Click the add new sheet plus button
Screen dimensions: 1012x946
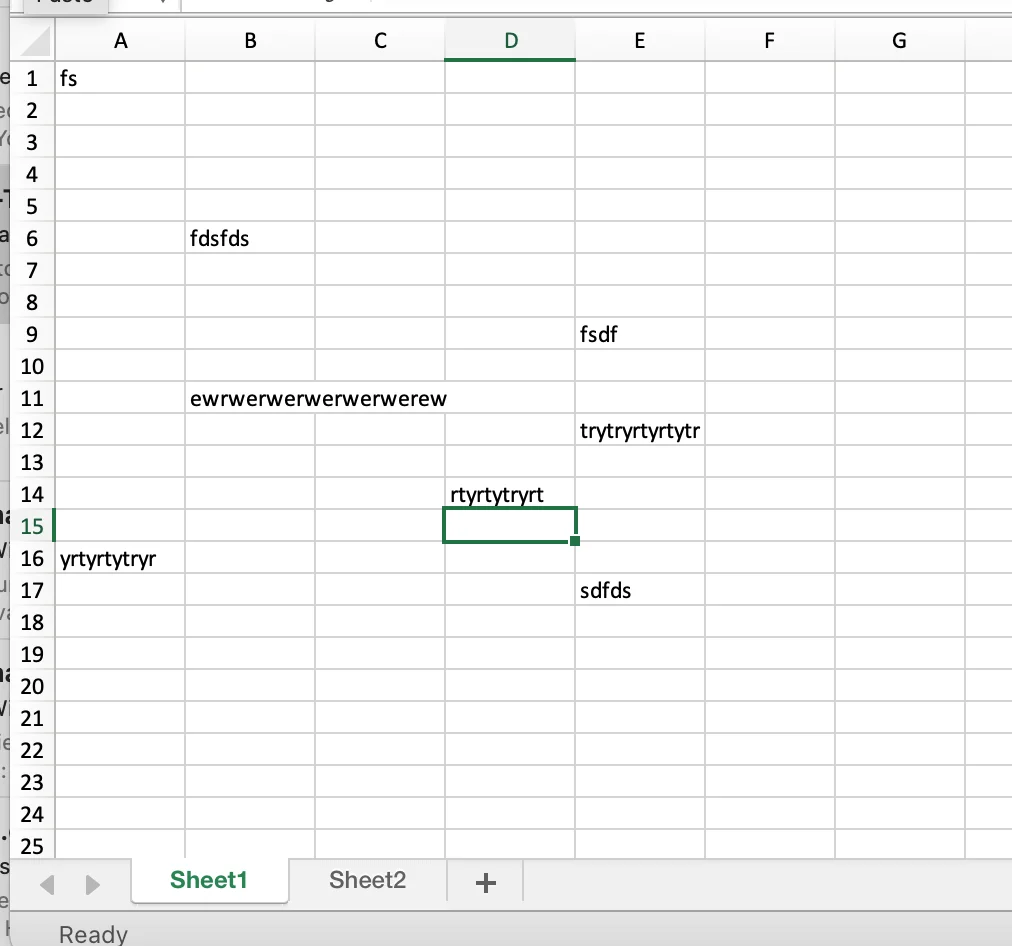coord(486,882)
